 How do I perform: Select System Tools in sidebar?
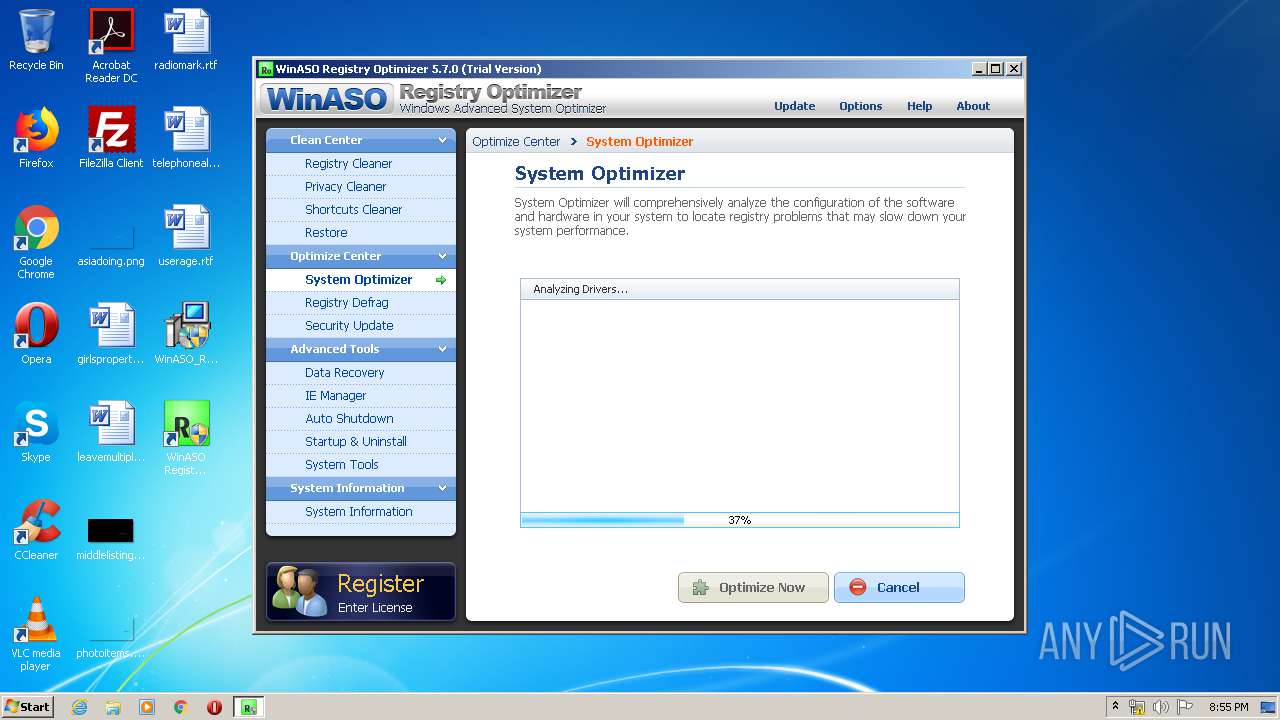click(360, 465)
